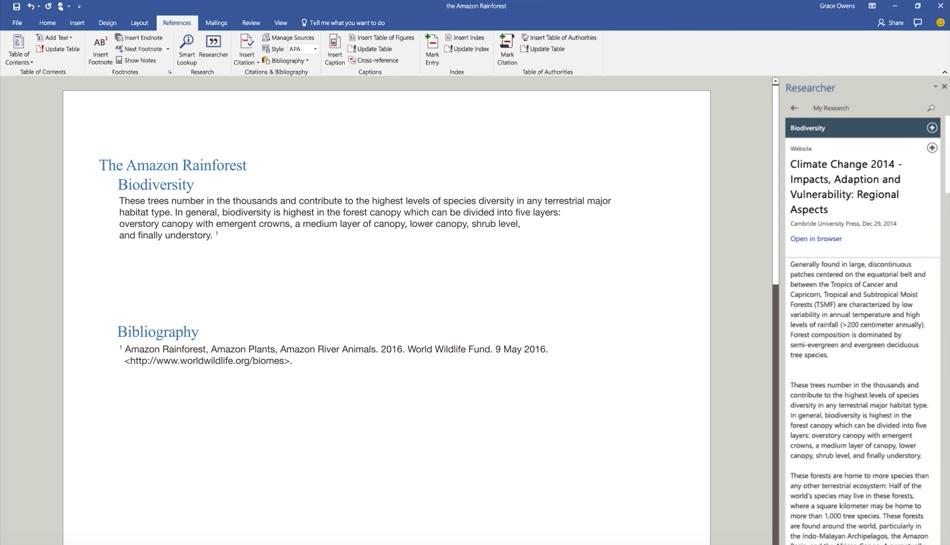
Task: Click Manage Sources
Action: [288, 38]
